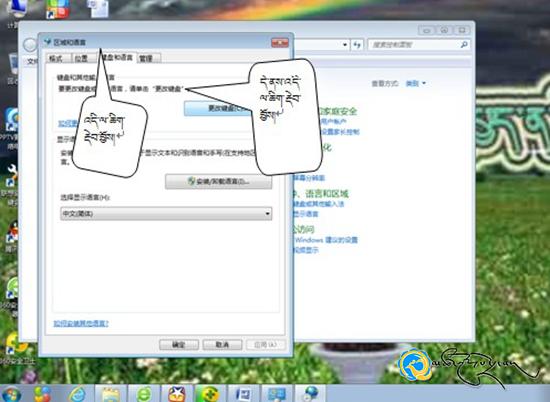Image resolution: width=550 pixels, height=402 pixels.
Task: Click the 更改键盘 button
Action: (217, 108)
